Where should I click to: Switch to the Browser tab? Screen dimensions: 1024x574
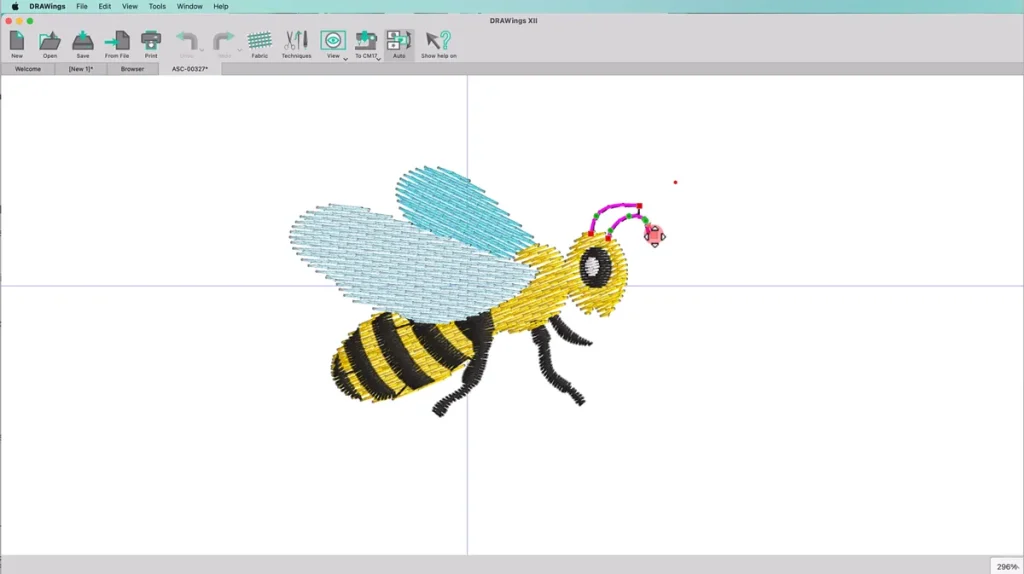click(x=132, y=69)
